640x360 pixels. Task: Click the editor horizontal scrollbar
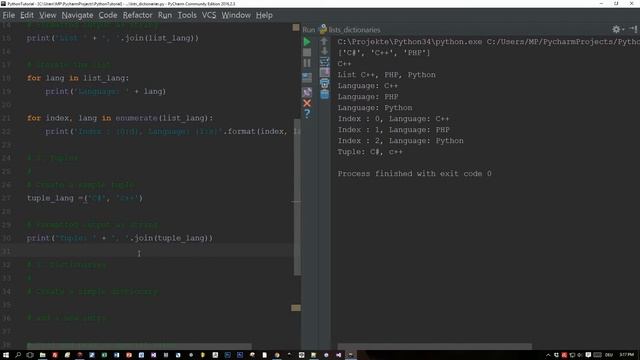pyautogui.click(x=139, y=346)
